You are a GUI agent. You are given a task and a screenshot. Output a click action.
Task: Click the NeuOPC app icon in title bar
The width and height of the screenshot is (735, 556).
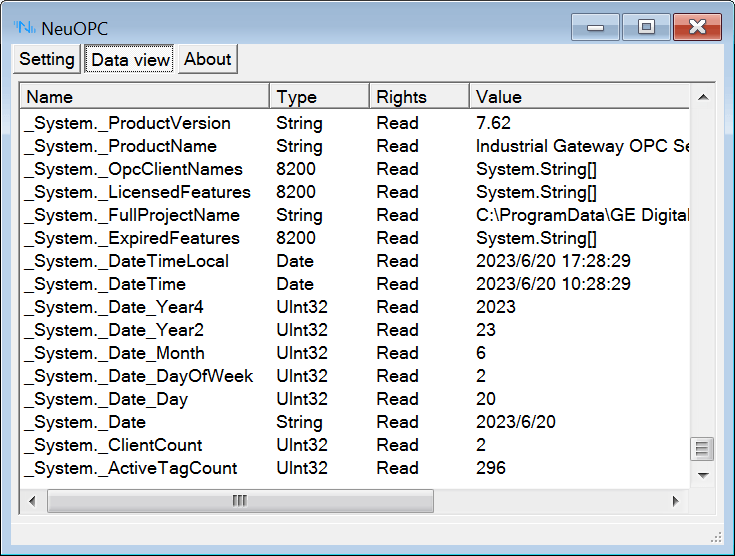click(24, 27)
